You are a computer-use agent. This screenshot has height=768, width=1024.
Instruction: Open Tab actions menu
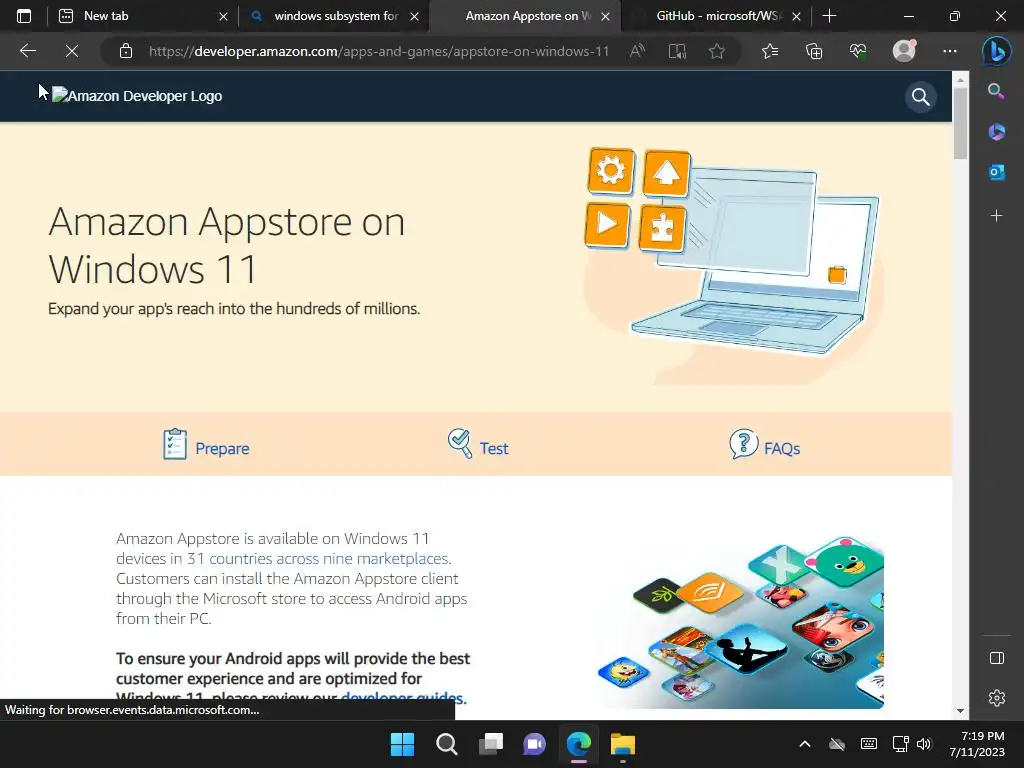[24, 16]
